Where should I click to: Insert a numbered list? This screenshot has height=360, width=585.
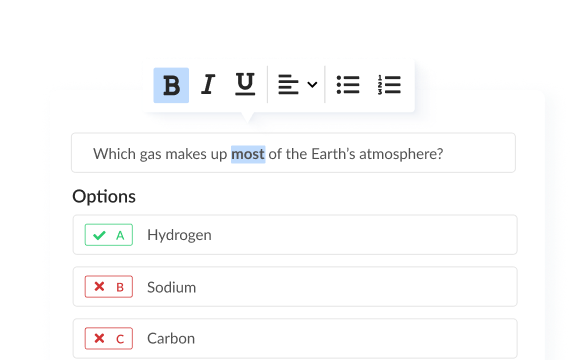(389, 85)
